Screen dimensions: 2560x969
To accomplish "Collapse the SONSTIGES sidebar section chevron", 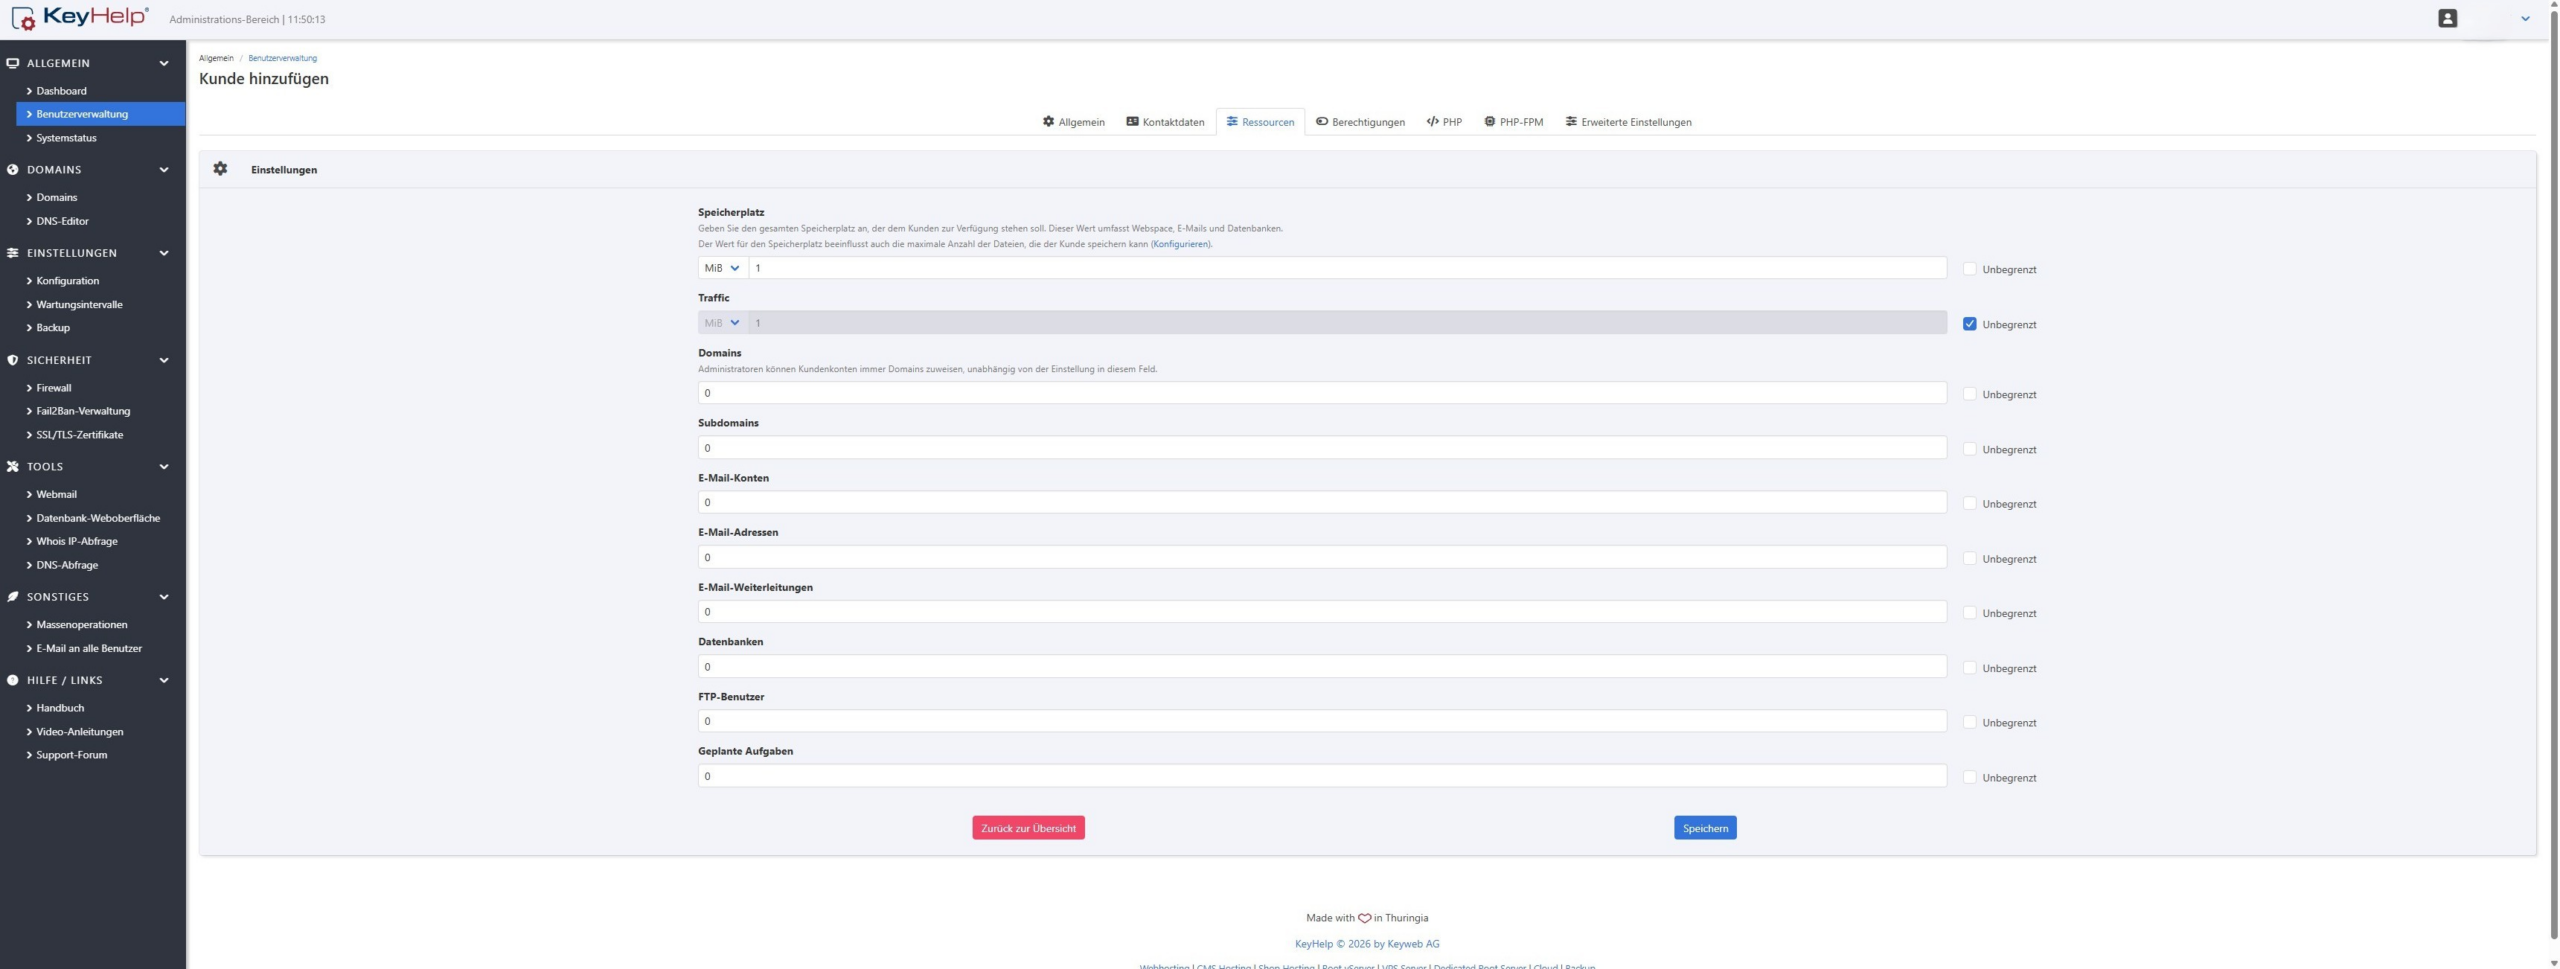I will point(164,597).
